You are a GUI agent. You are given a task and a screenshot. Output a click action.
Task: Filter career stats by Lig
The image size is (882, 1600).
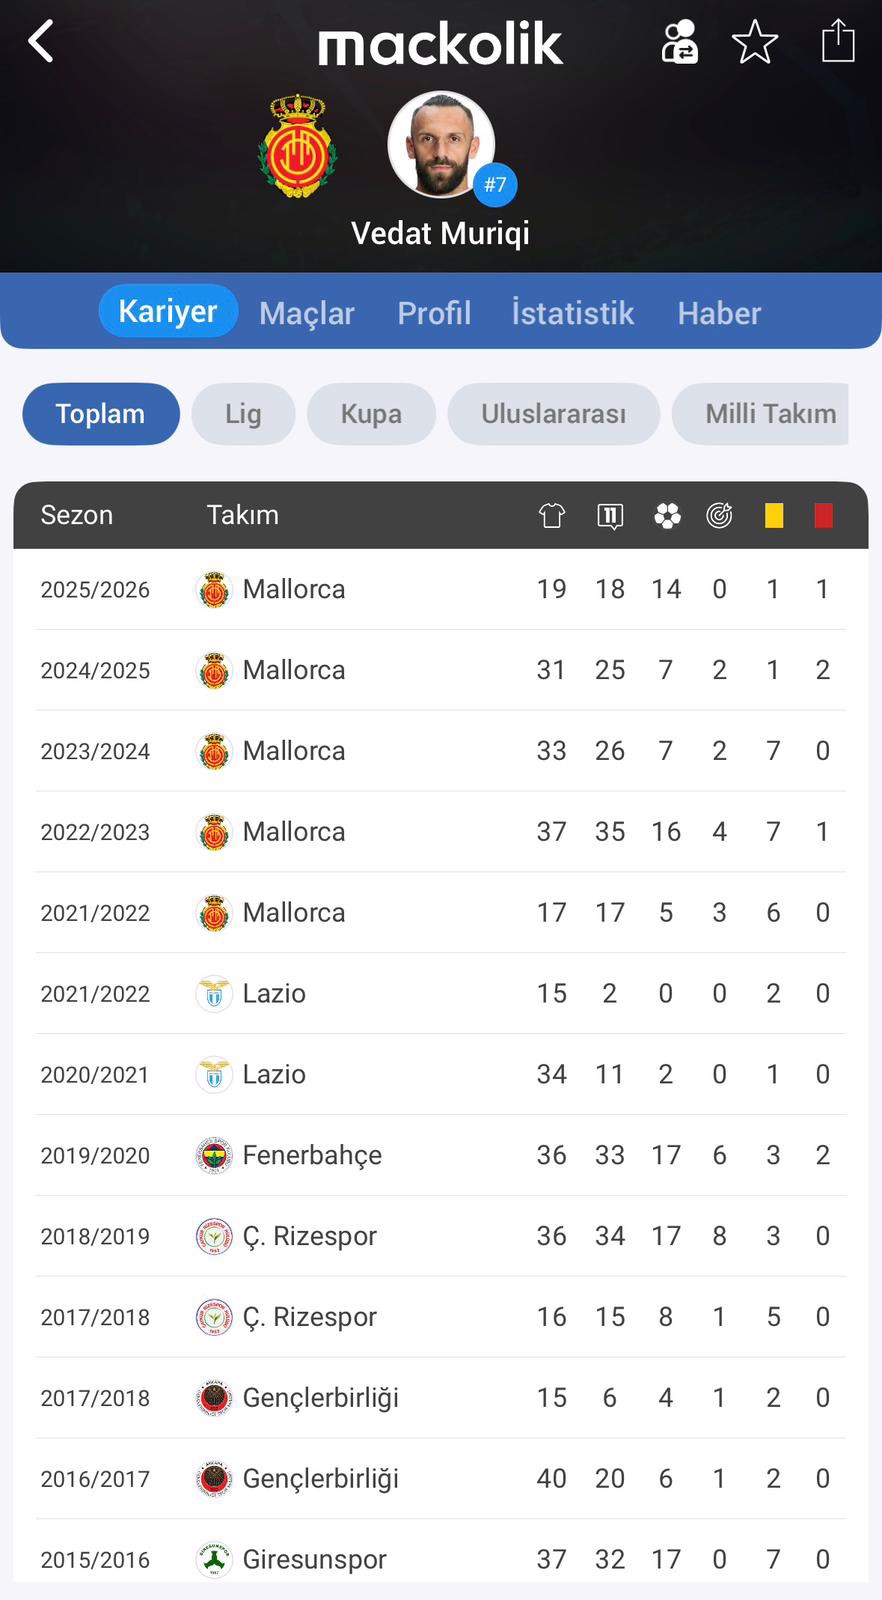click(243, 414)
